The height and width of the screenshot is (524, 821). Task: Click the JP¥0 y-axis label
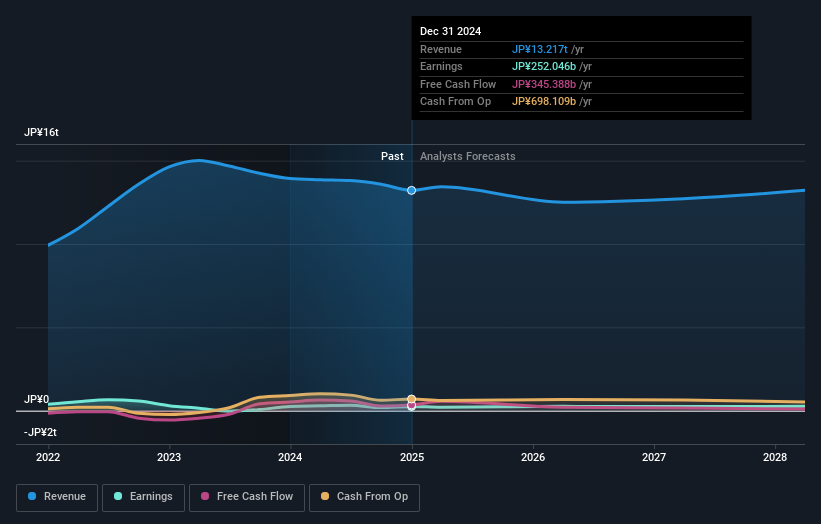pos(36,399)
